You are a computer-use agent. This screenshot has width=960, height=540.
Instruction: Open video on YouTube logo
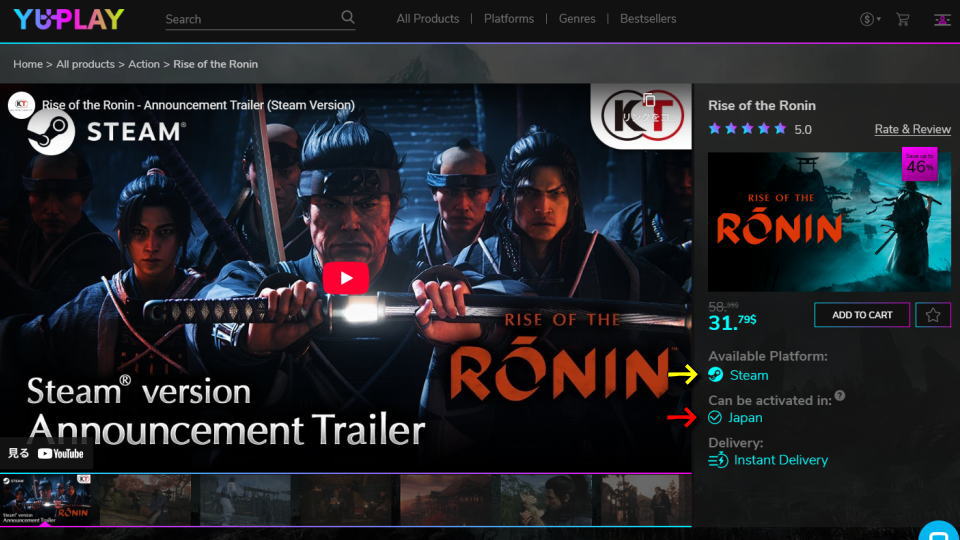pos(61,454)
